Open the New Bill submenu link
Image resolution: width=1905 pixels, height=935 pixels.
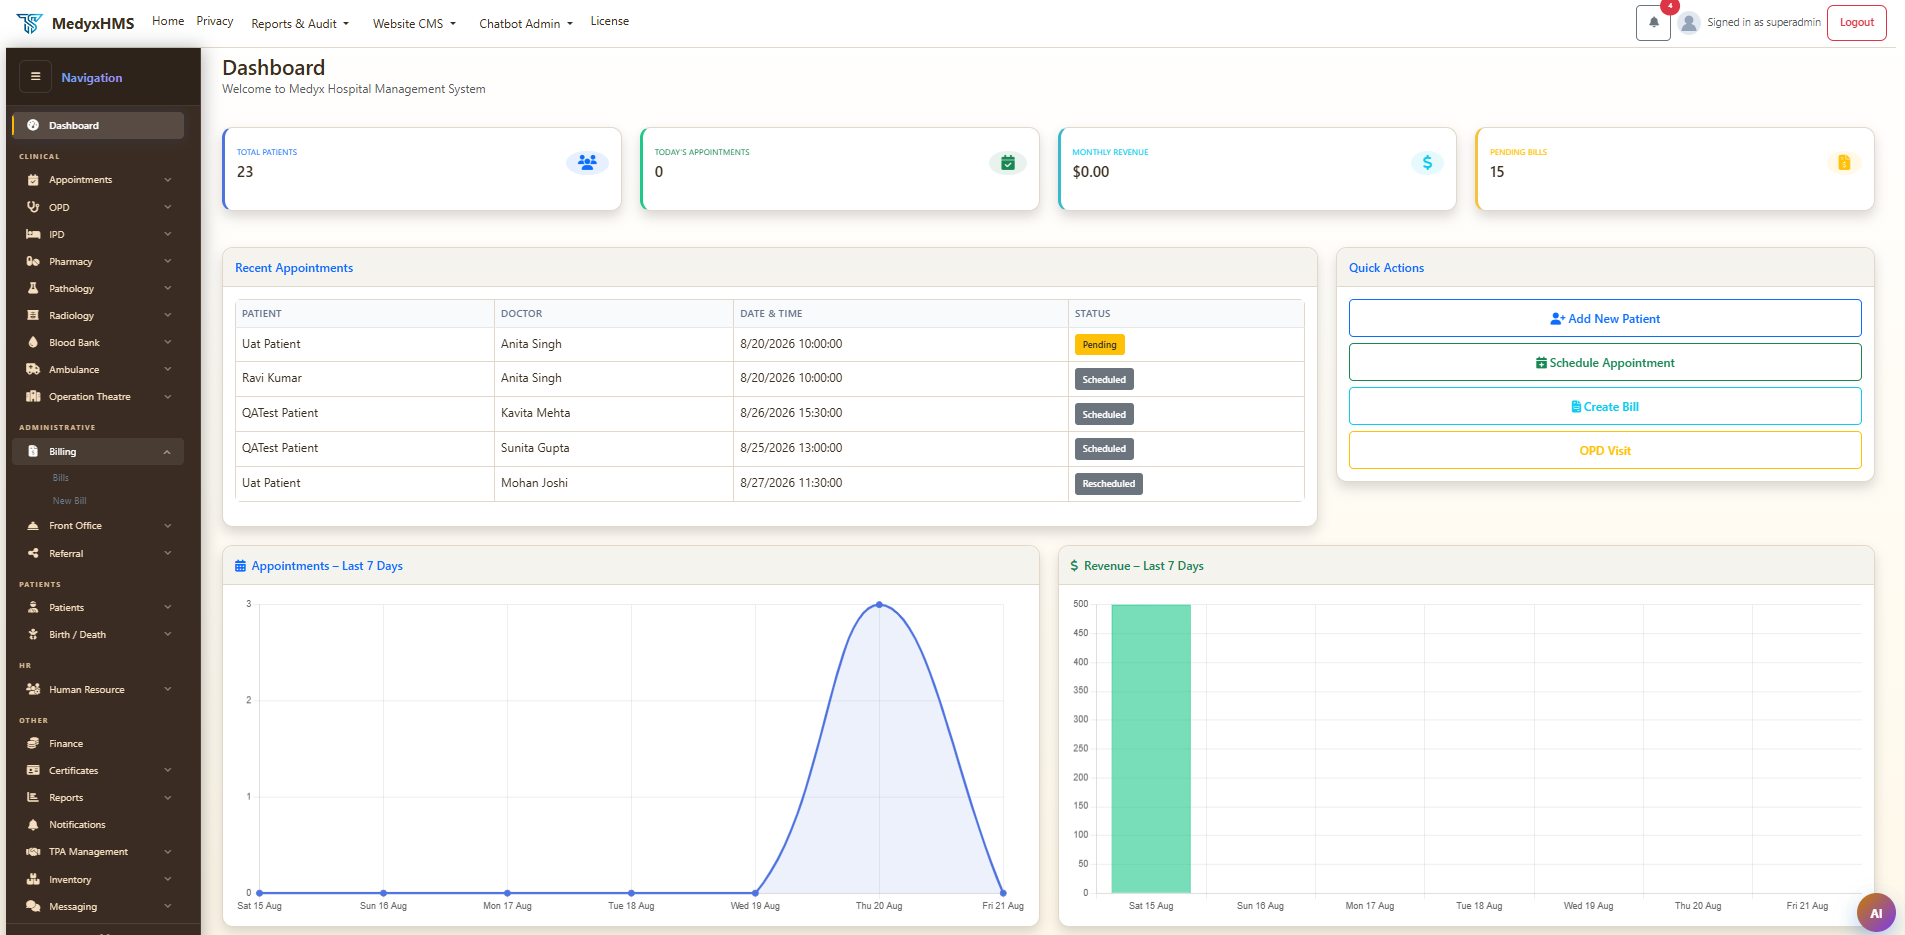tap(69, 501)
